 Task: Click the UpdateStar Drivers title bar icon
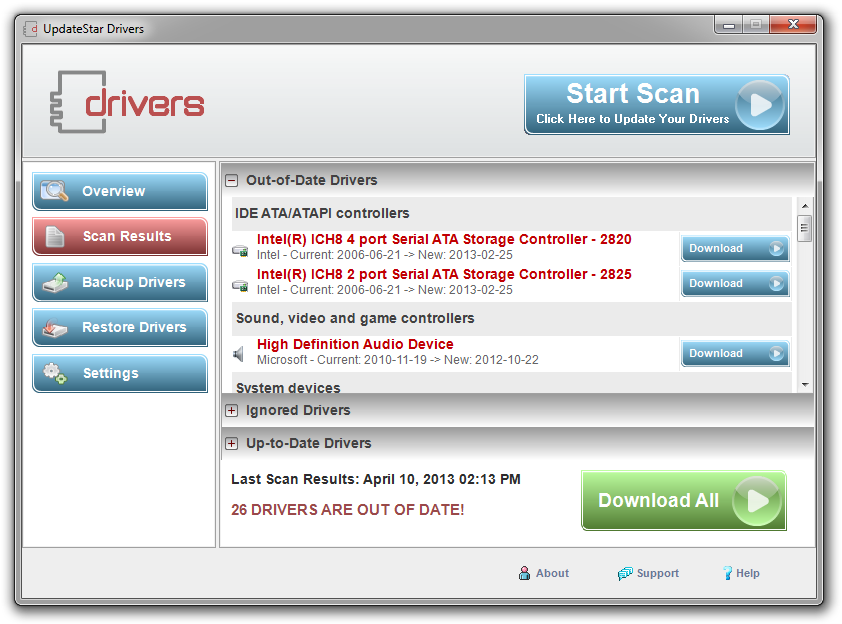(x=31, y=28)
